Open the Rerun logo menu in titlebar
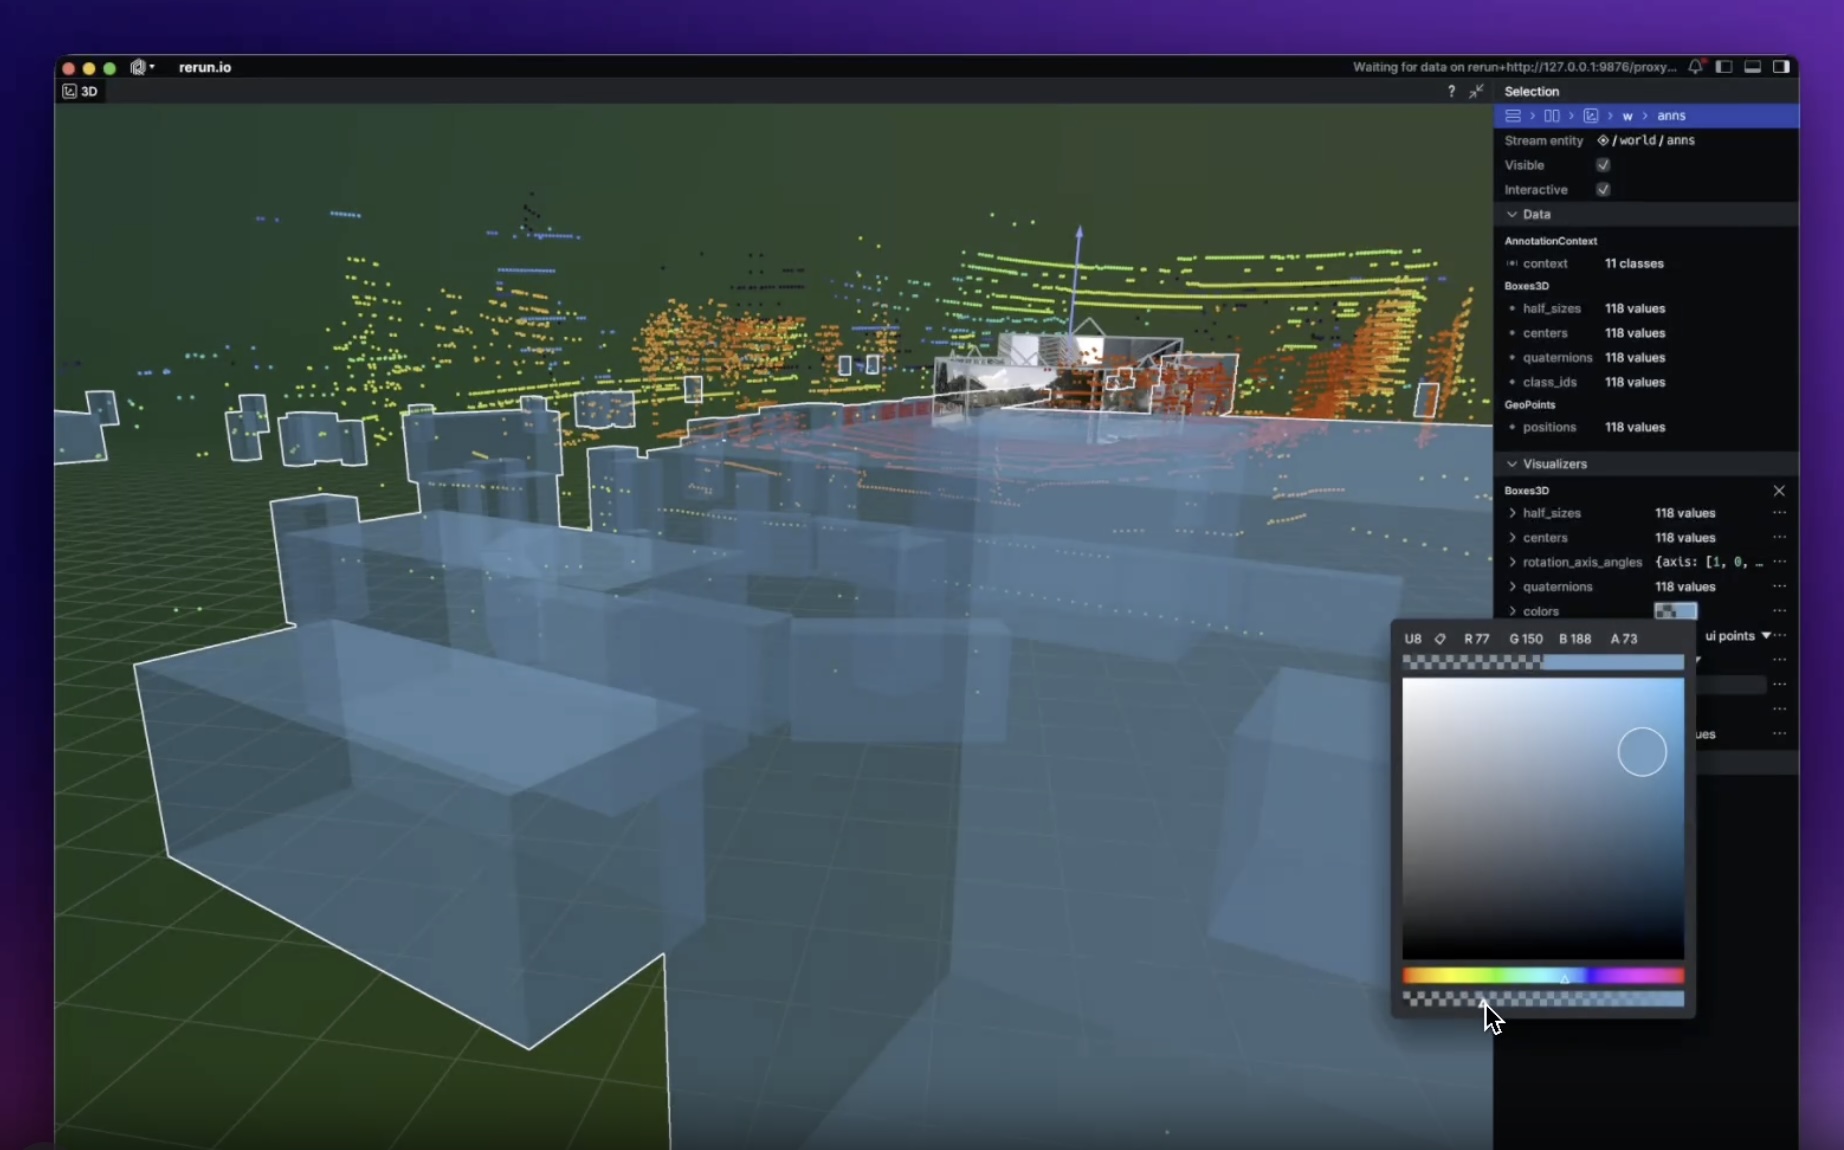The width and height of the screenshot is (1844, 1150). 141,67
